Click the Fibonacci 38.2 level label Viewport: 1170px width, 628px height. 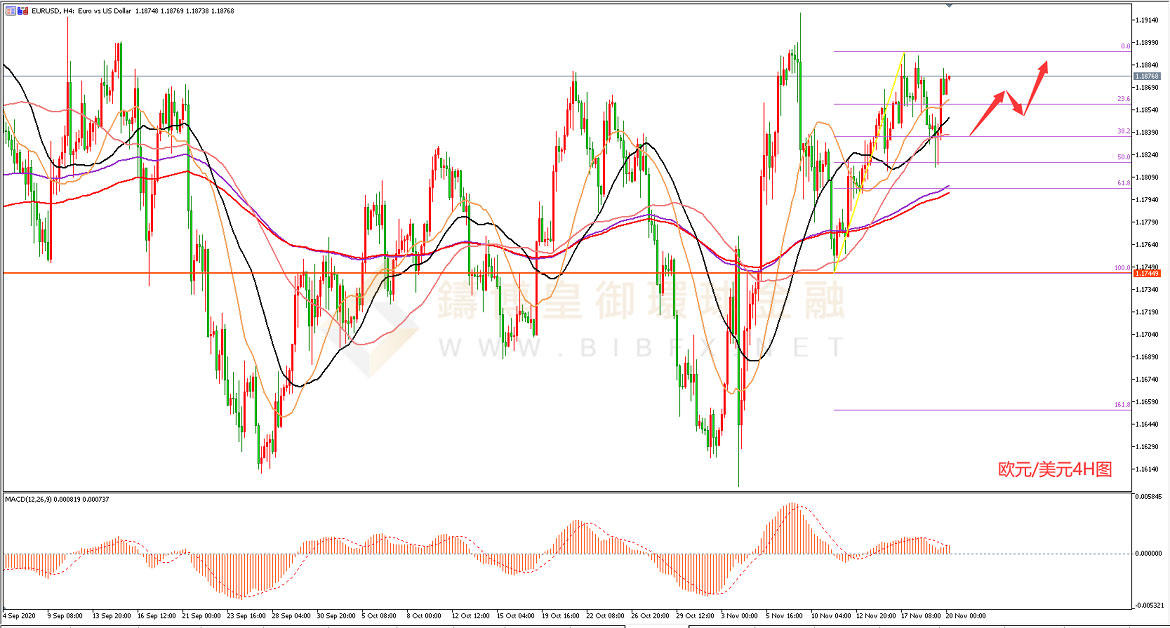[1123, 131]
